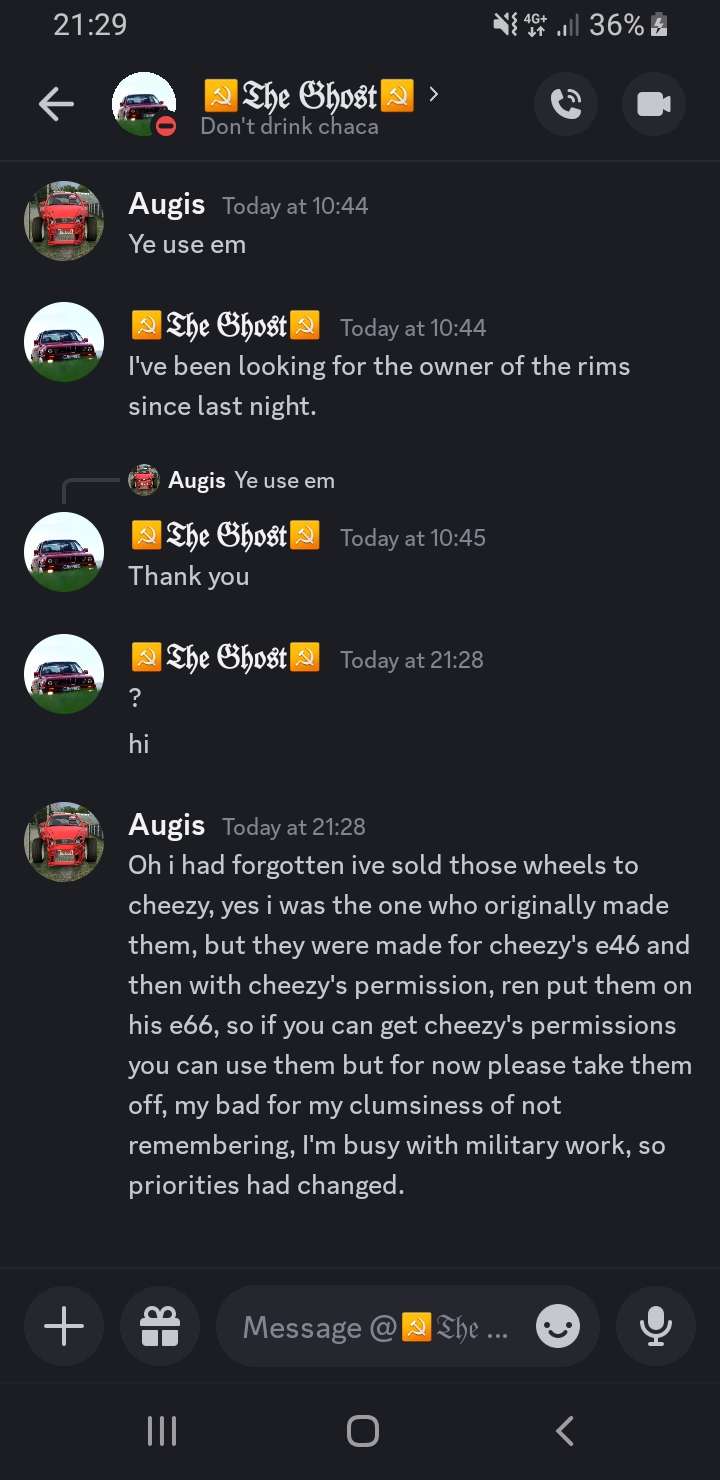Tap the 'Don't drink chaca' status text
This screenshot has width=720, height=1480.
(x=289, y=127)
